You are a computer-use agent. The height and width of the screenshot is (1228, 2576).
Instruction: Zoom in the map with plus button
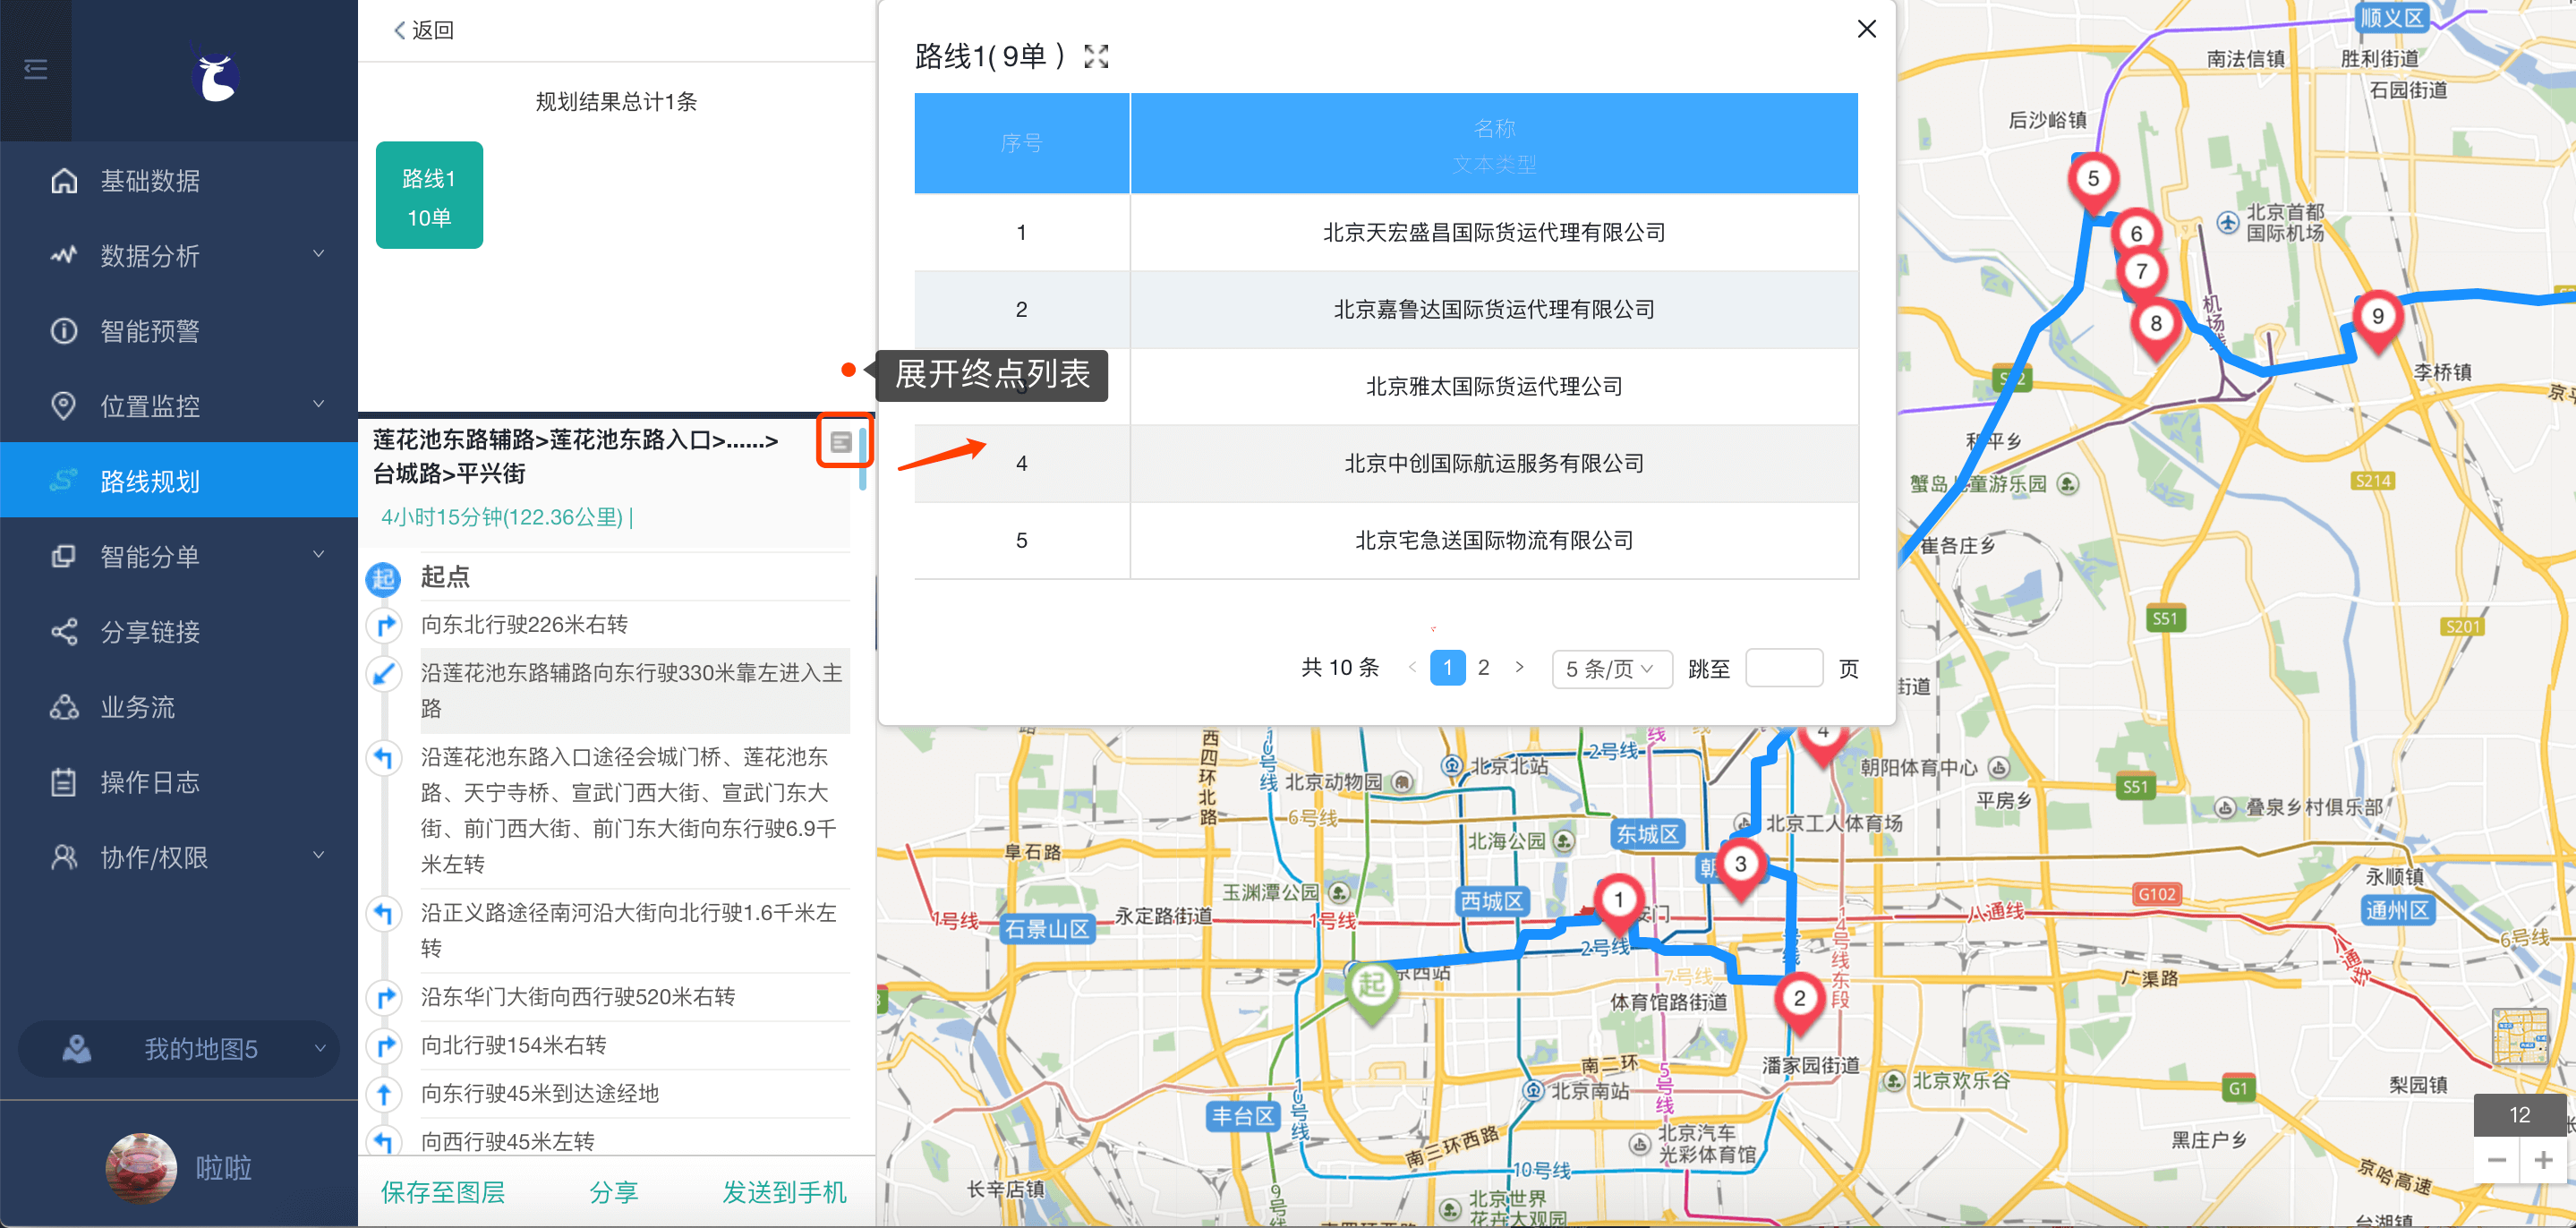tap(2543, 1160)
